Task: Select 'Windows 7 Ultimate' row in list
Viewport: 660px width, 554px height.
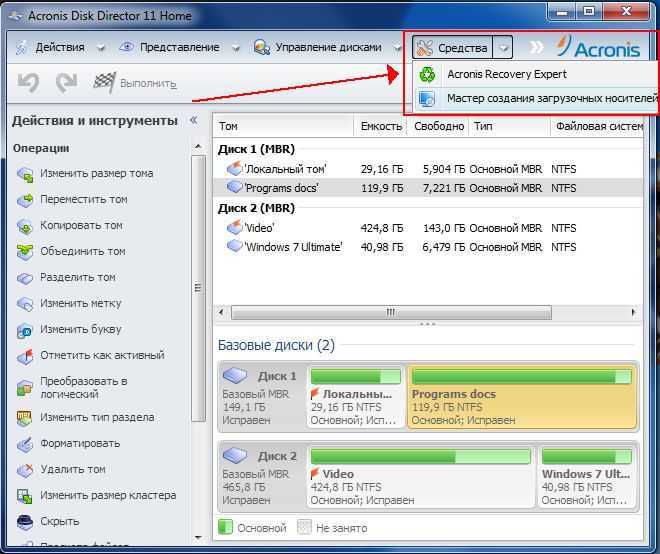Action: tap(428, 247)
